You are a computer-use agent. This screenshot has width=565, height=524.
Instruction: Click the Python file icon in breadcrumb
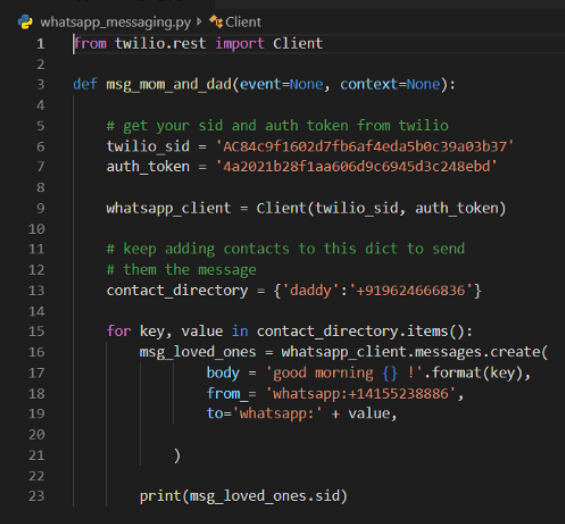click(25, 22)
